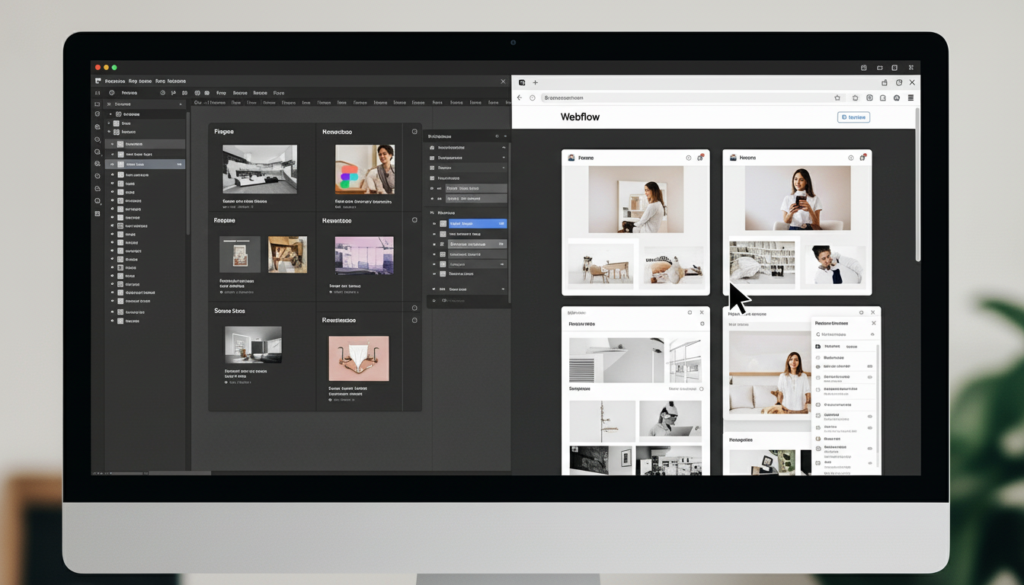Image resolution: width=1024 pixels, height=585 pixels.
Task: Click the bookmark star in the address bar
Action: tap(837, 98)
